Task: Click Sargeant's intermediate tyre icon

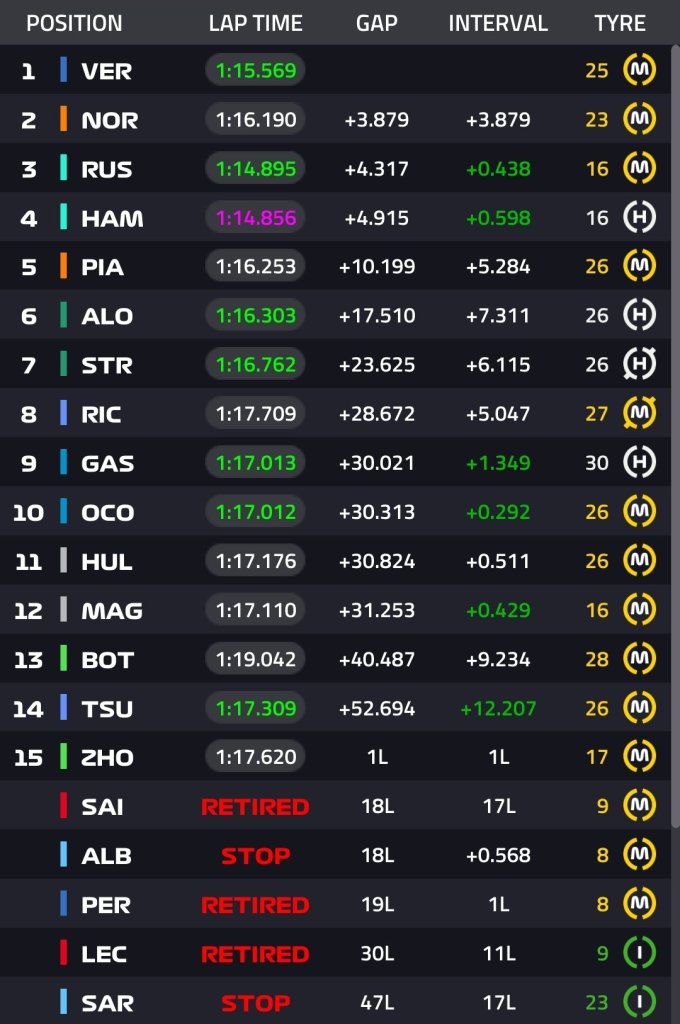Action: click(x=639, y=1002)
